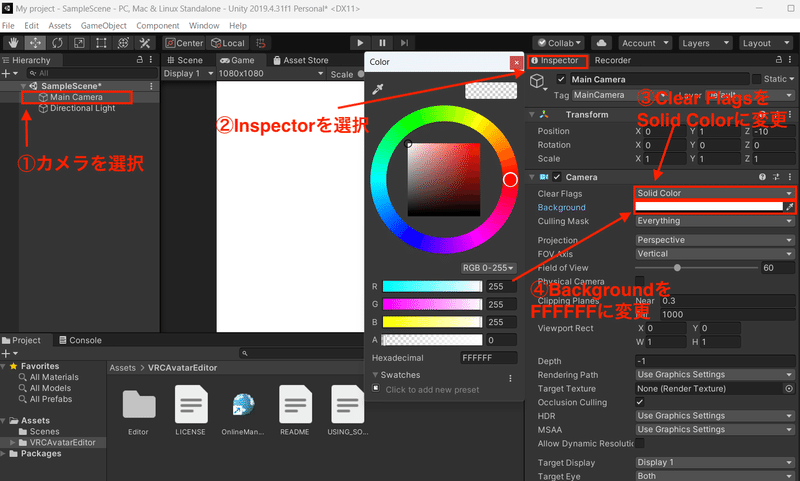Viewport: 800px width, 481px height.
Task: Click the Background color field
Action: pyautogui.click(x=709, y=207)
